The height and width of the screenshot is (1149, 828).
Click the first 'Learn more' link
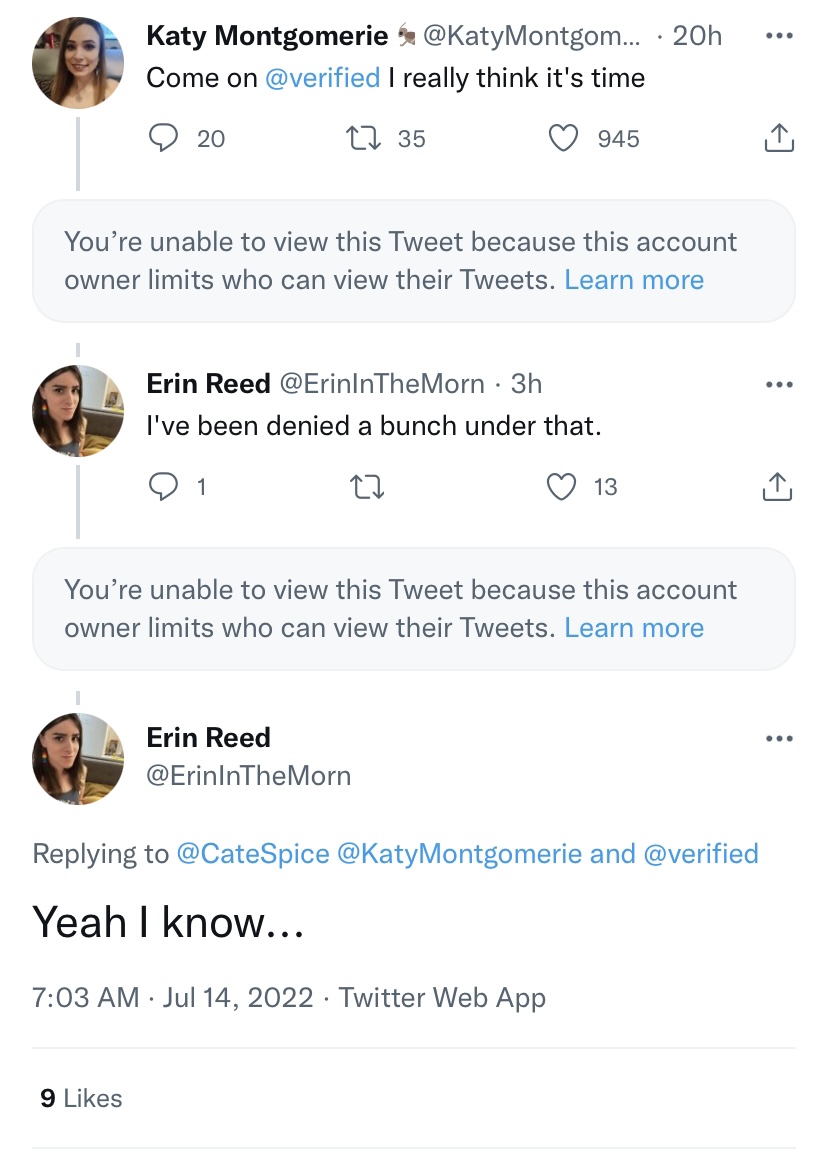pyautogui.click(x=634, y=280)
